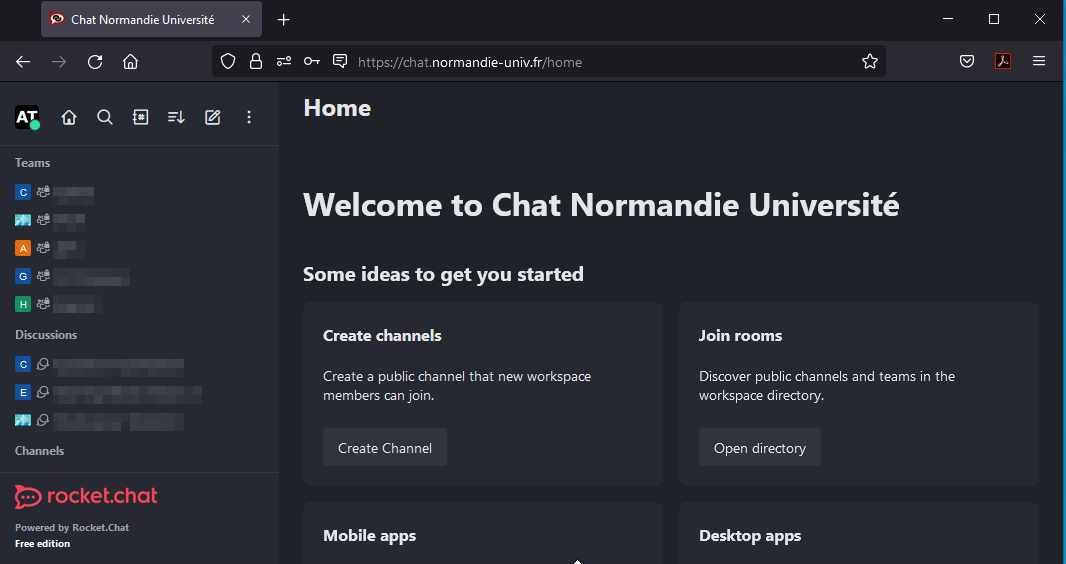Open a new browser tab
Screen dimensions: 1066x564
coord(284,19)
